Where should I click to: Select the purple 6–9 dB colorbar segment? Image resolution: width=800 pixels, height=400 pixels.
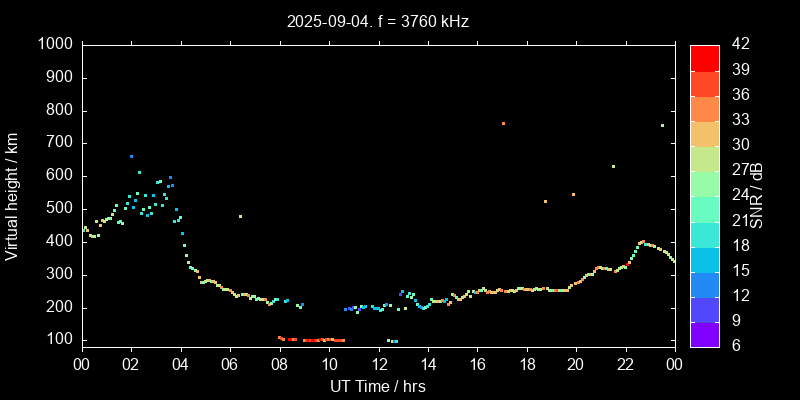705,333
